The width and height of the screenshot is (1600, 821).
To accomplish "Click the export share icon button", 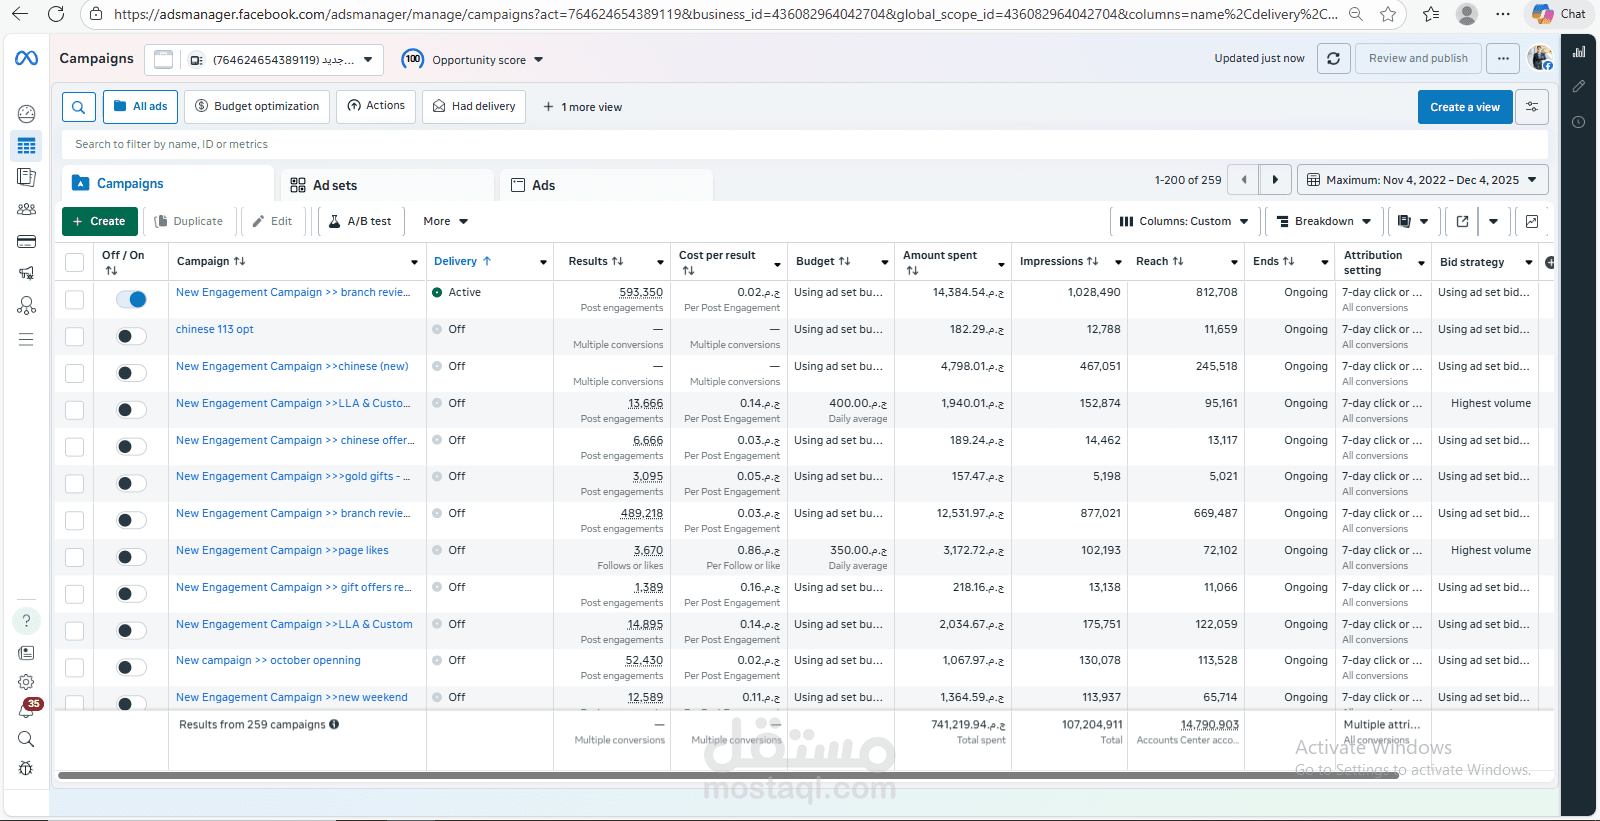I will (x=1462, y=221).
